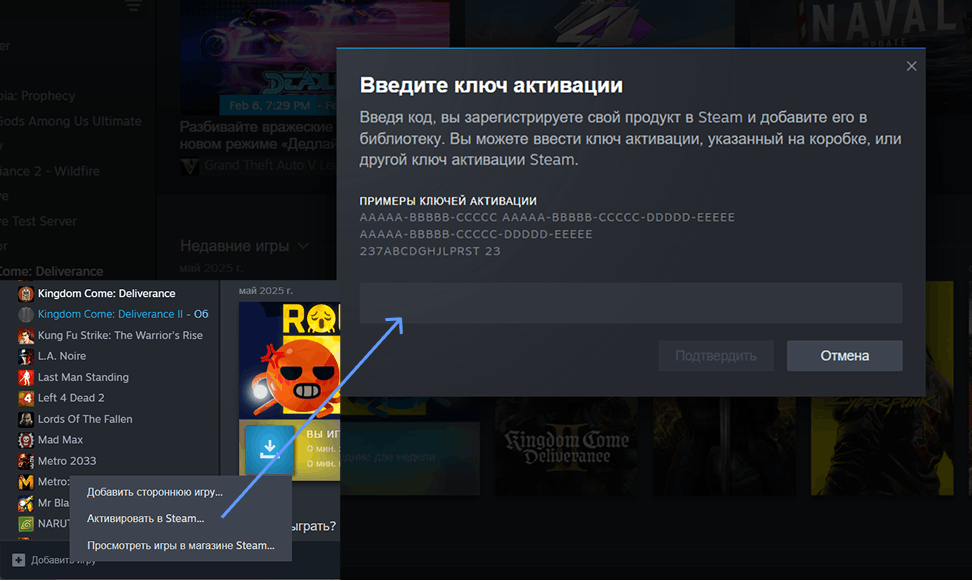972x581 pixels.
Task: Click the Kung Fu Strike game icon
Action: 25,334
